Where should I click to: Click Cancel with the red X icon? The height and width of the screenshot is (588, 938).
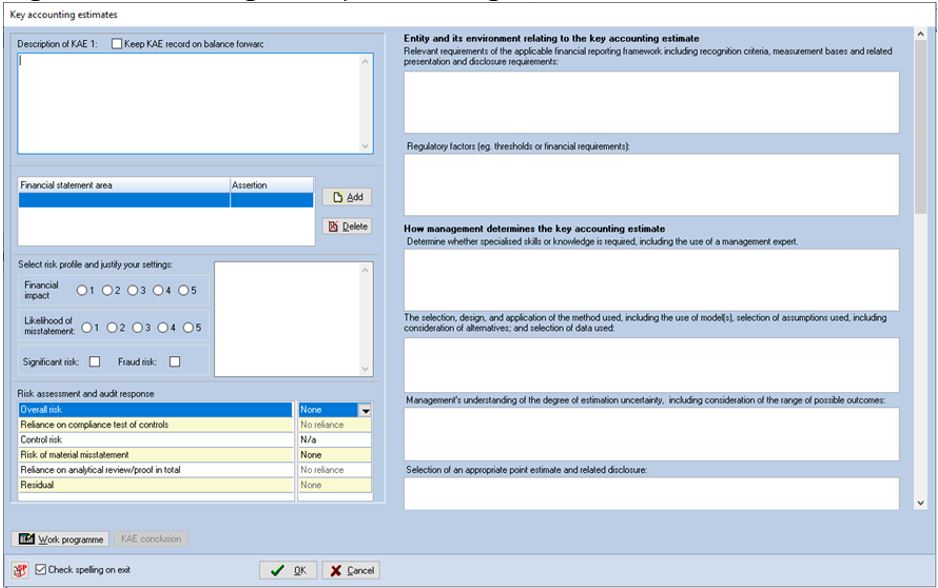[351, 570]
